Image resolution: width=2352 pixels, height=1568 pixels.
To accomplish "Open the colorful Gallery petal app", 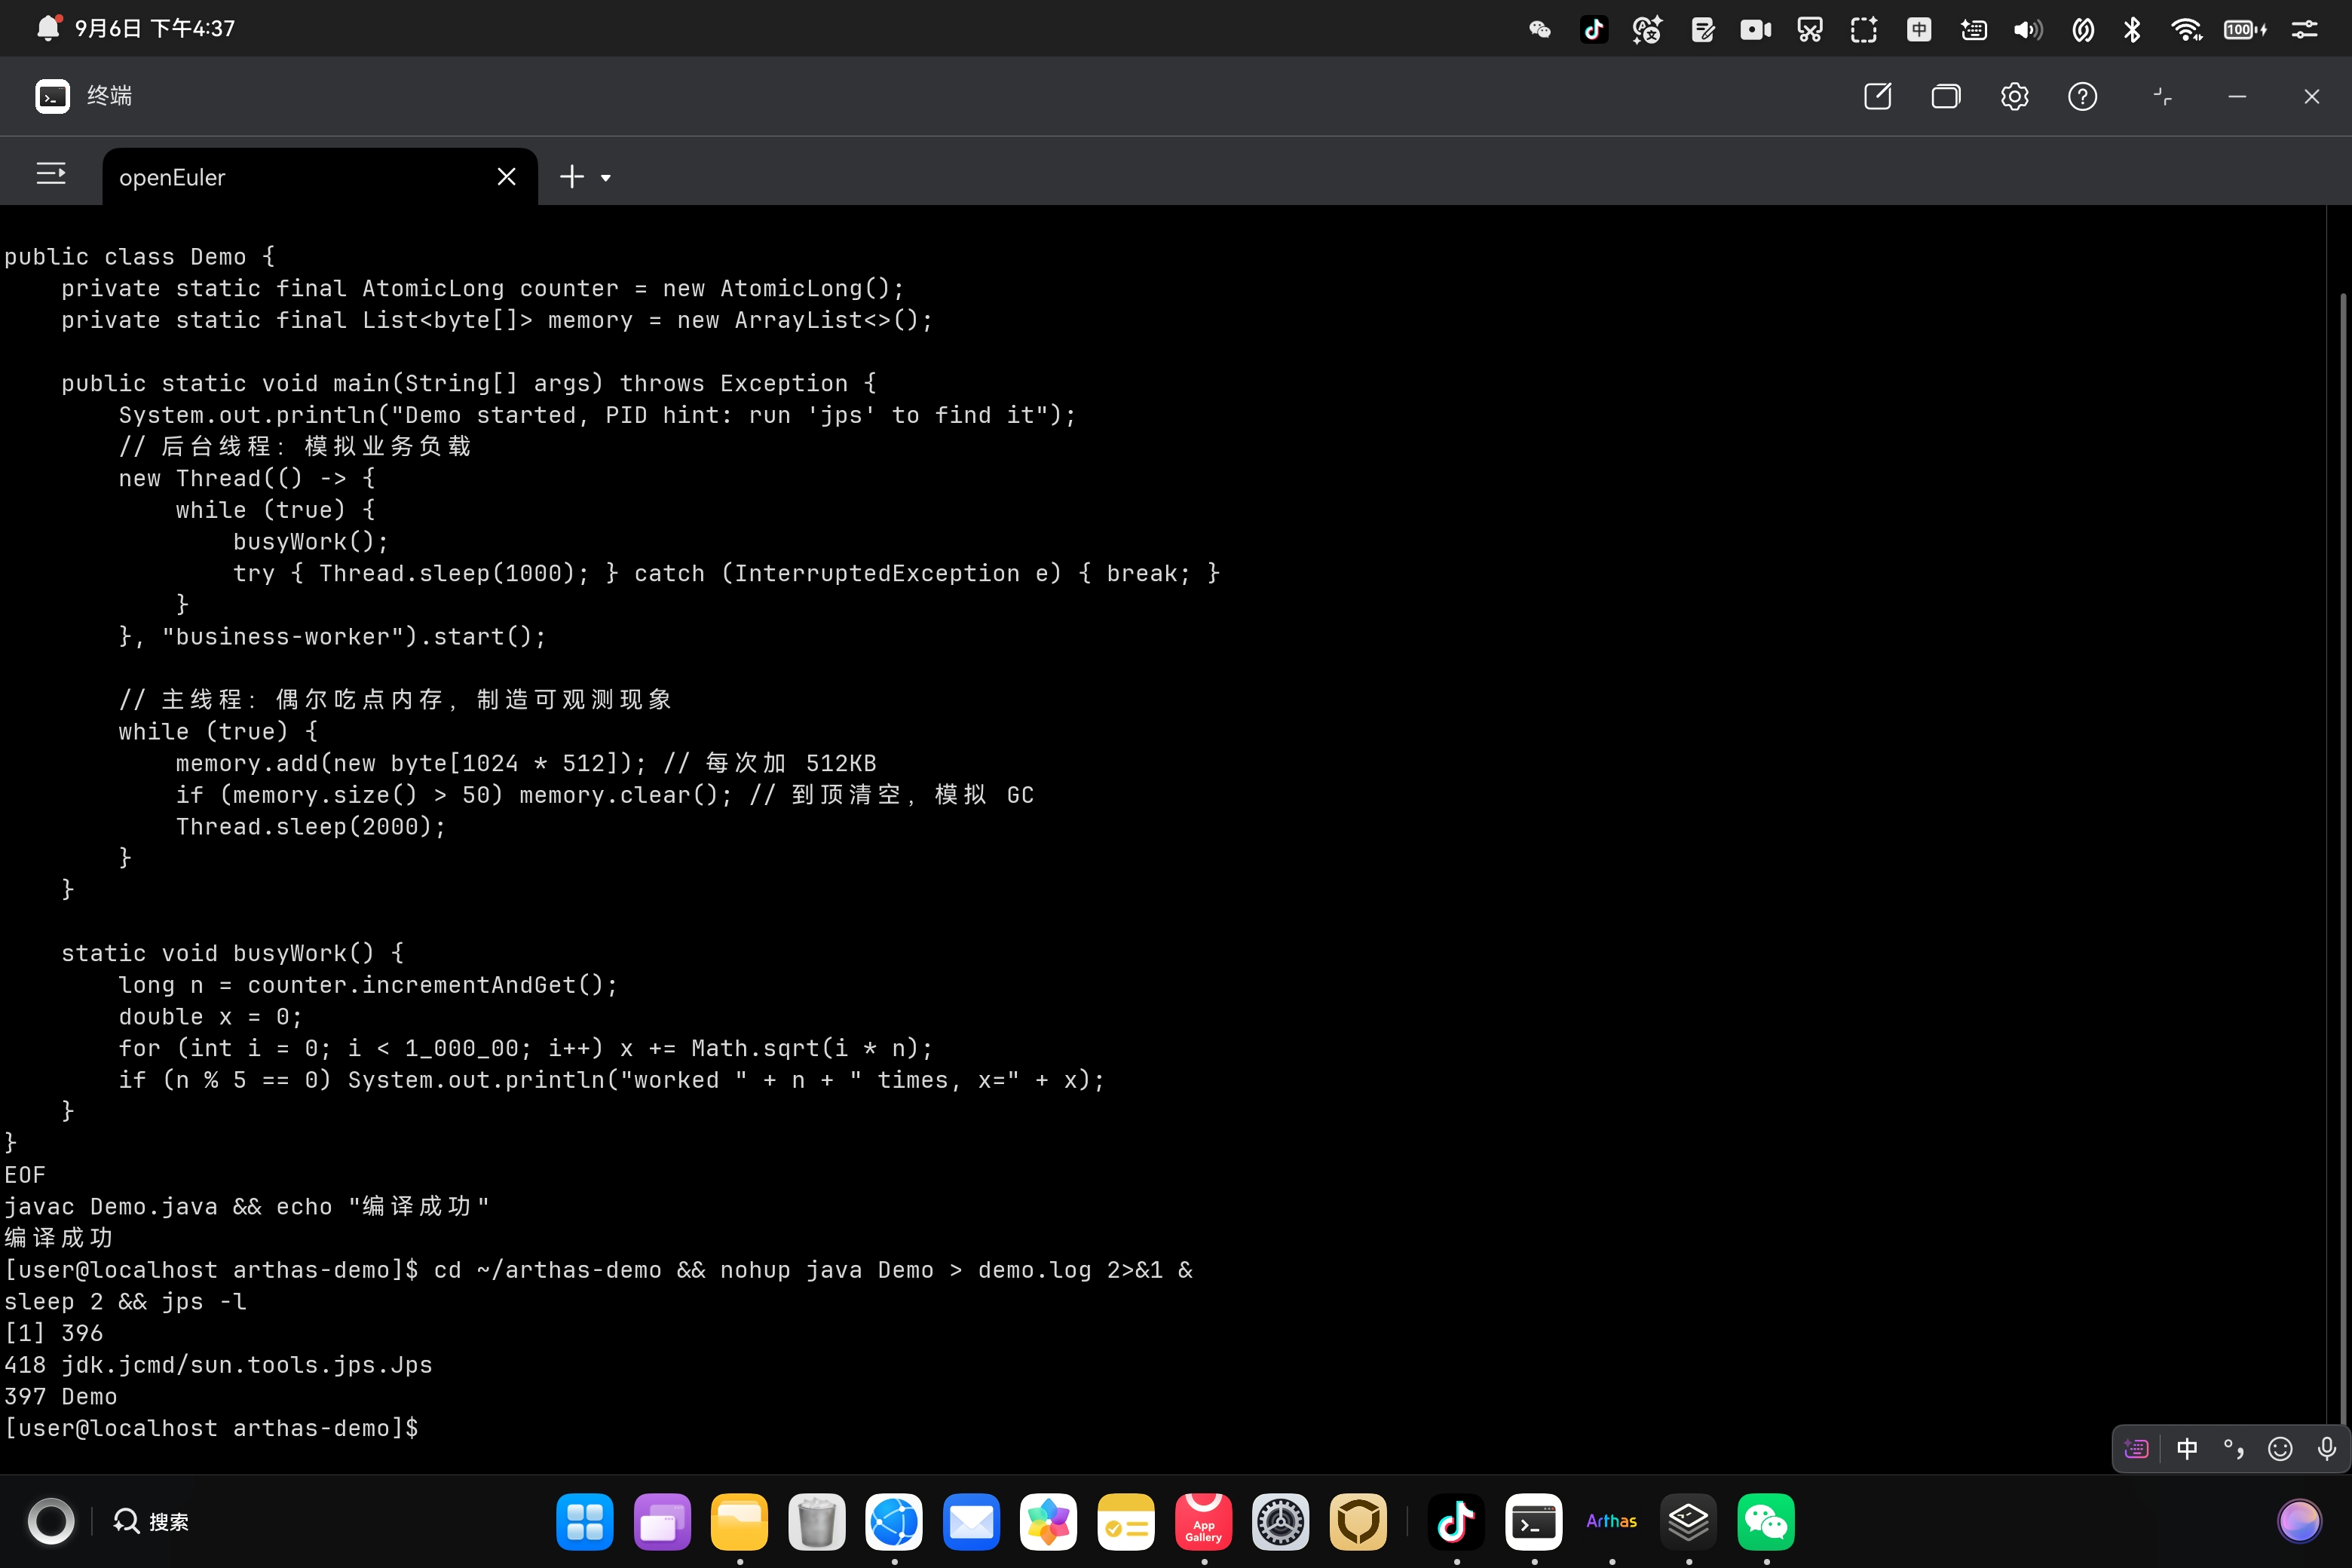I will (1049, 1521).
